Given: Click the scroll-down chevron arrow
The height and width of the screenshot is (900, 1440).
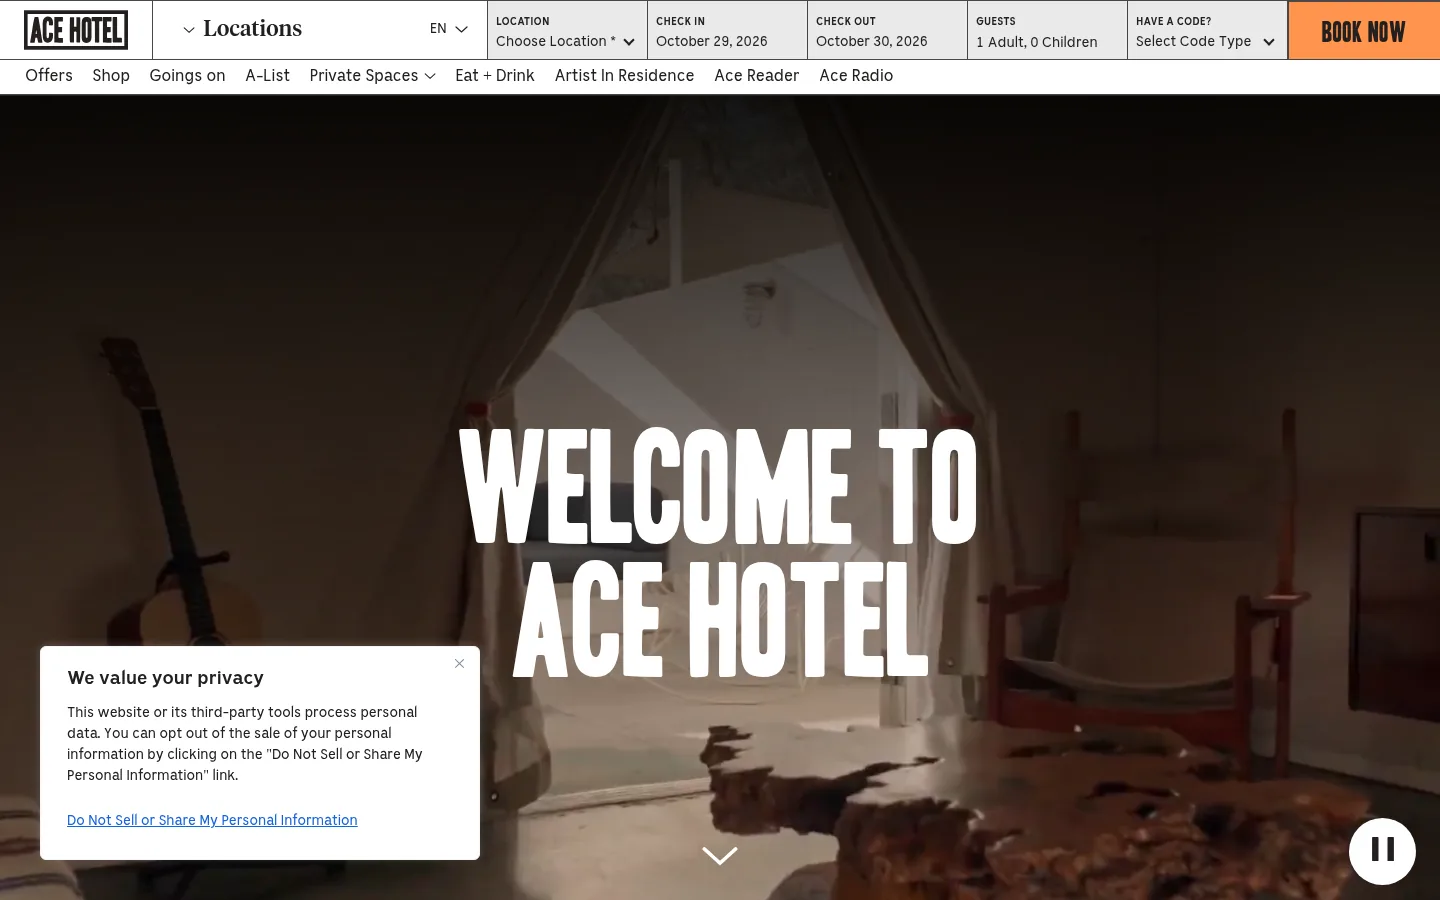Looking at the screenshot, I should point(720,855).
